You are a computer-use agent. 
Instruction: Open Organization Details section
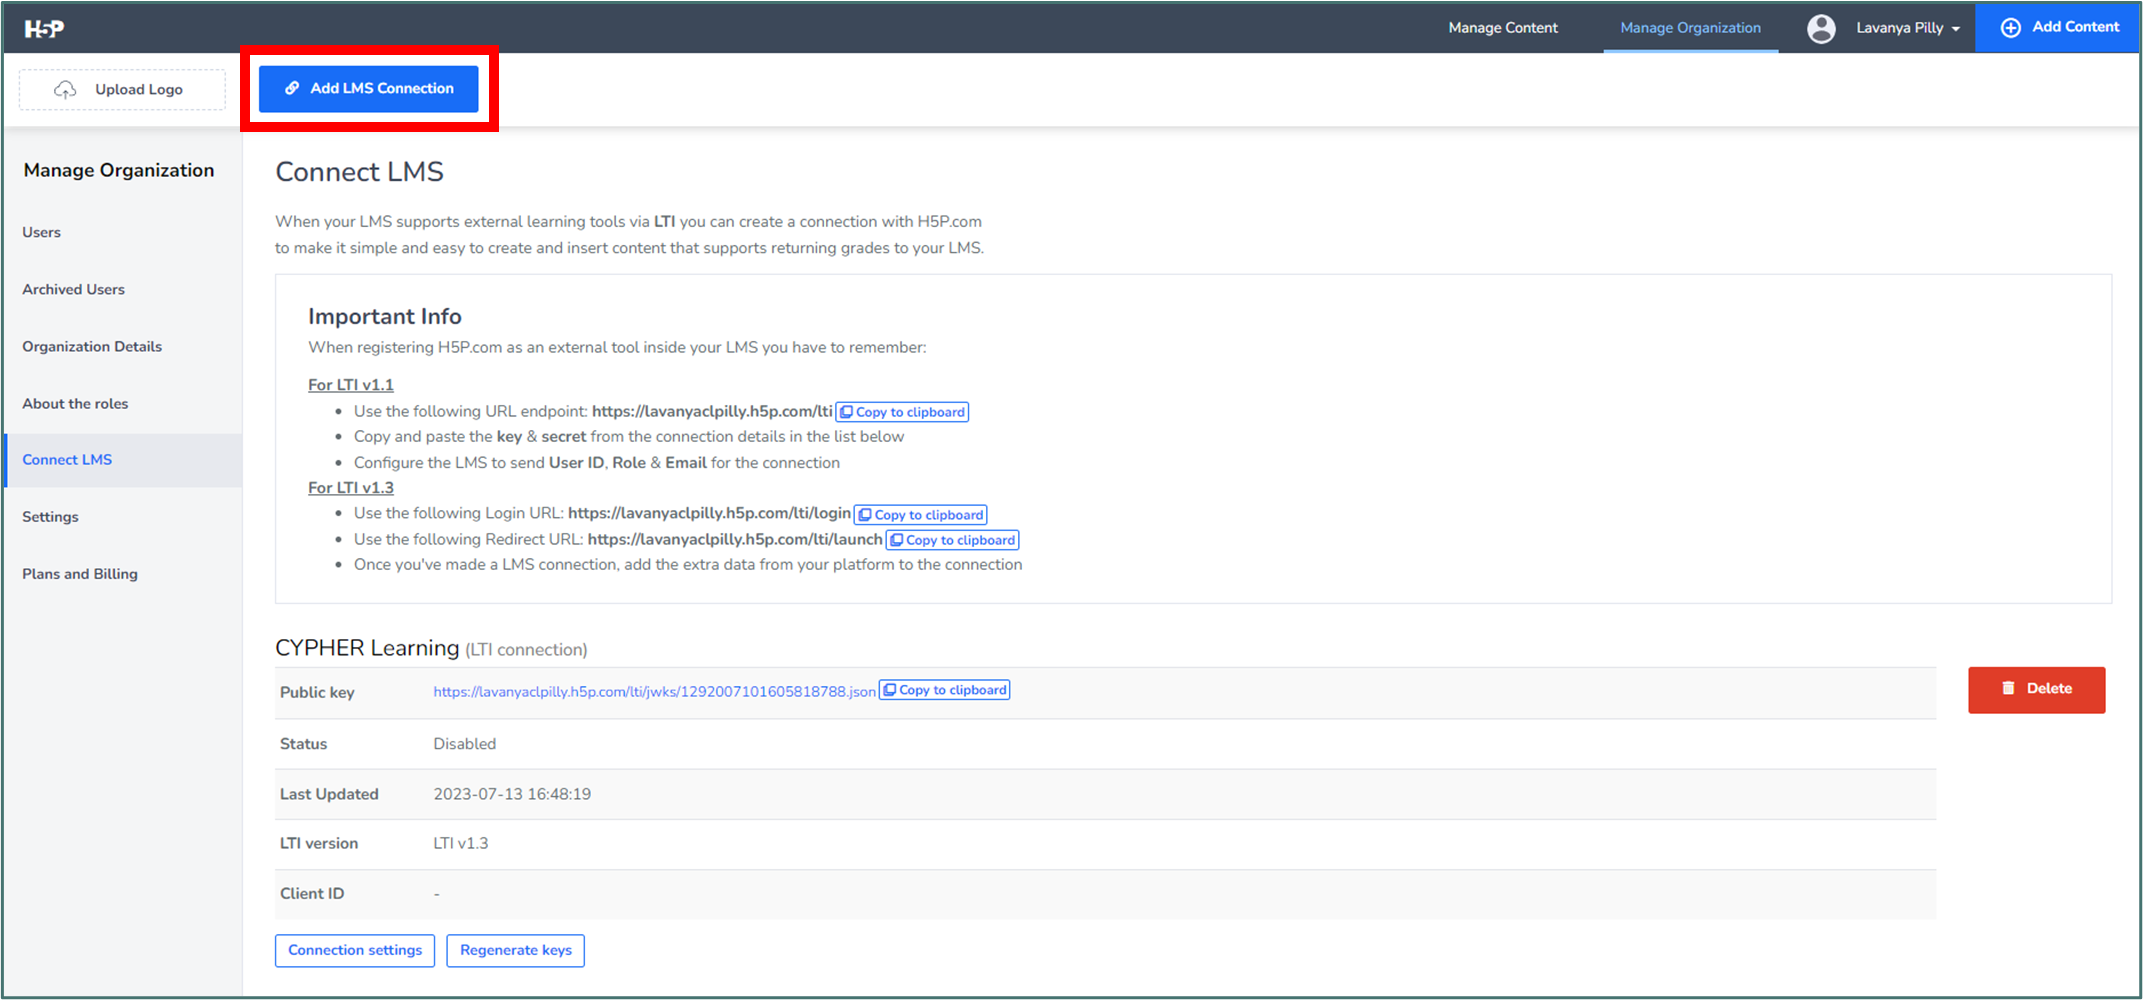[92, 346]
